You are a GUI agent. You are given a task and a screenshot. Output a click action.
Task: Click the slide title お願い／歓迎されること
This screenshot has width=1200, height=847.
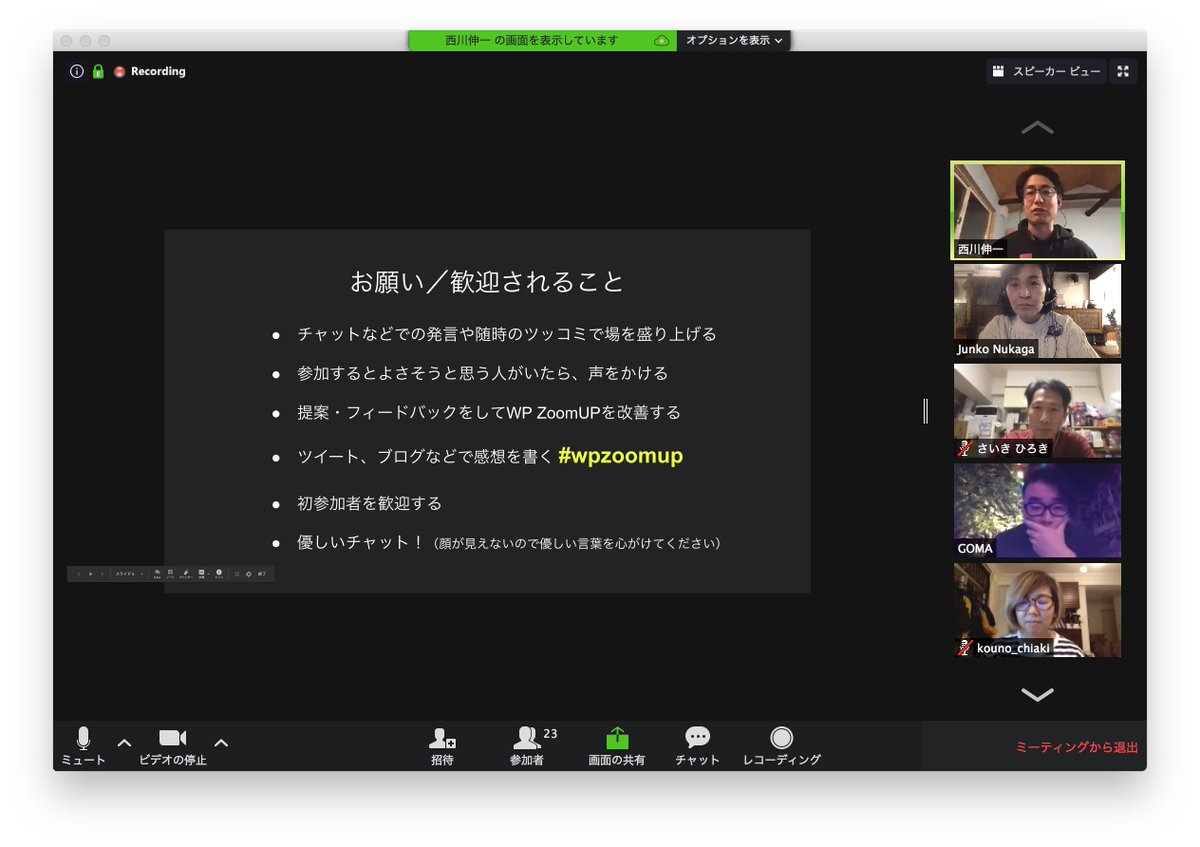click(x=487, y=282)
